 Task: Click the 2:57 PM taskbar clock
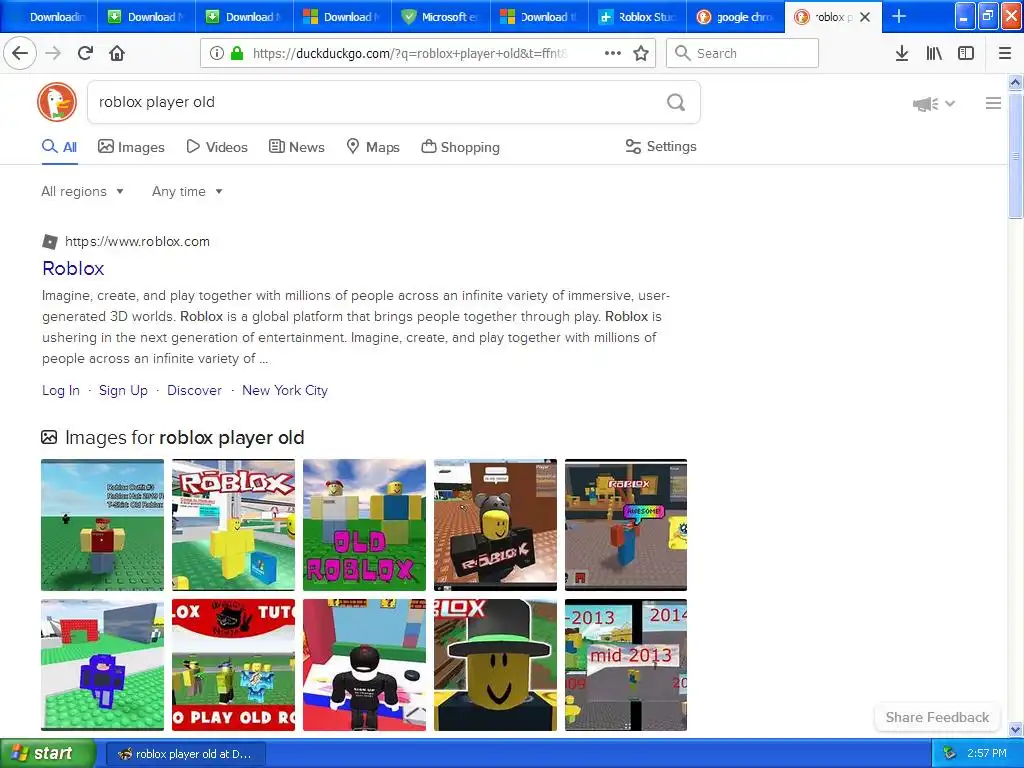tap(987, 753)
